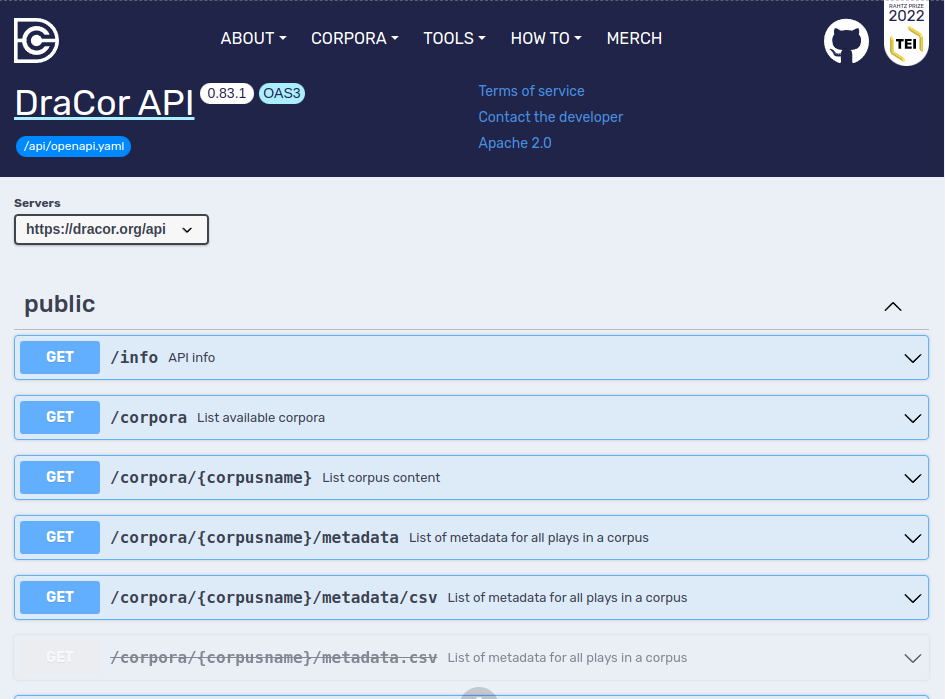Screen dimensions: 945x699
Task: Click the /corpora/{corpusname}/metadata path text
Action: pyautogui.click(x=254, y=538)
